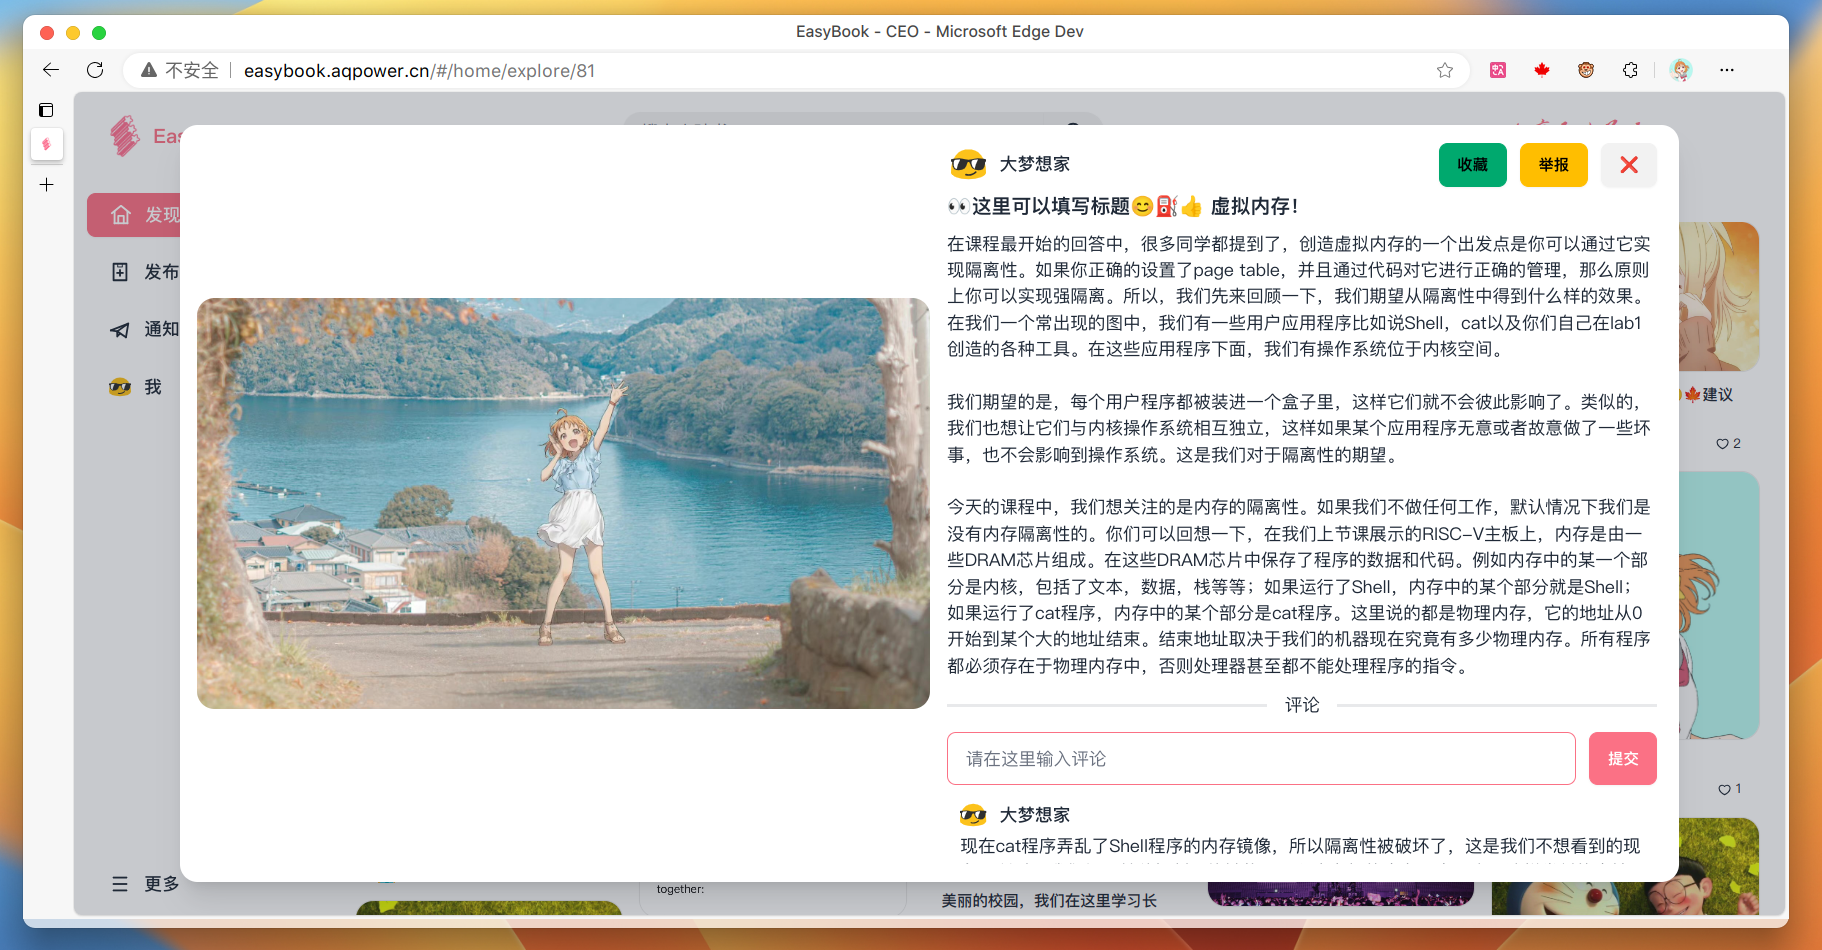
Task: Click the 不安全 site security indicator
Action: pyautogui.click(x=181, y=70)
